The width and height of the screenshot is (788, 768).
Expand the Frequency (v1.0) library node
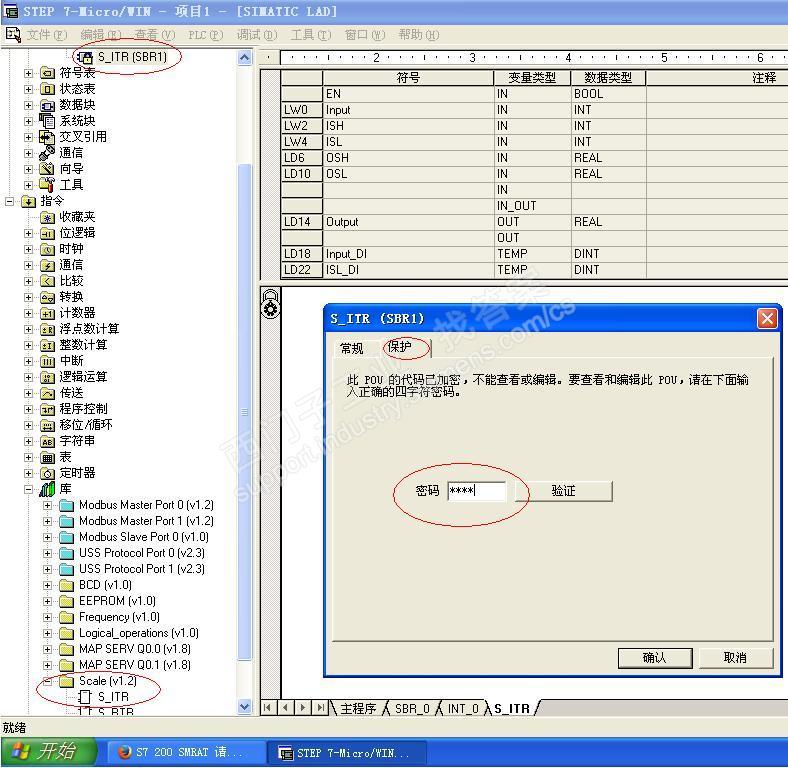[47, 617]
